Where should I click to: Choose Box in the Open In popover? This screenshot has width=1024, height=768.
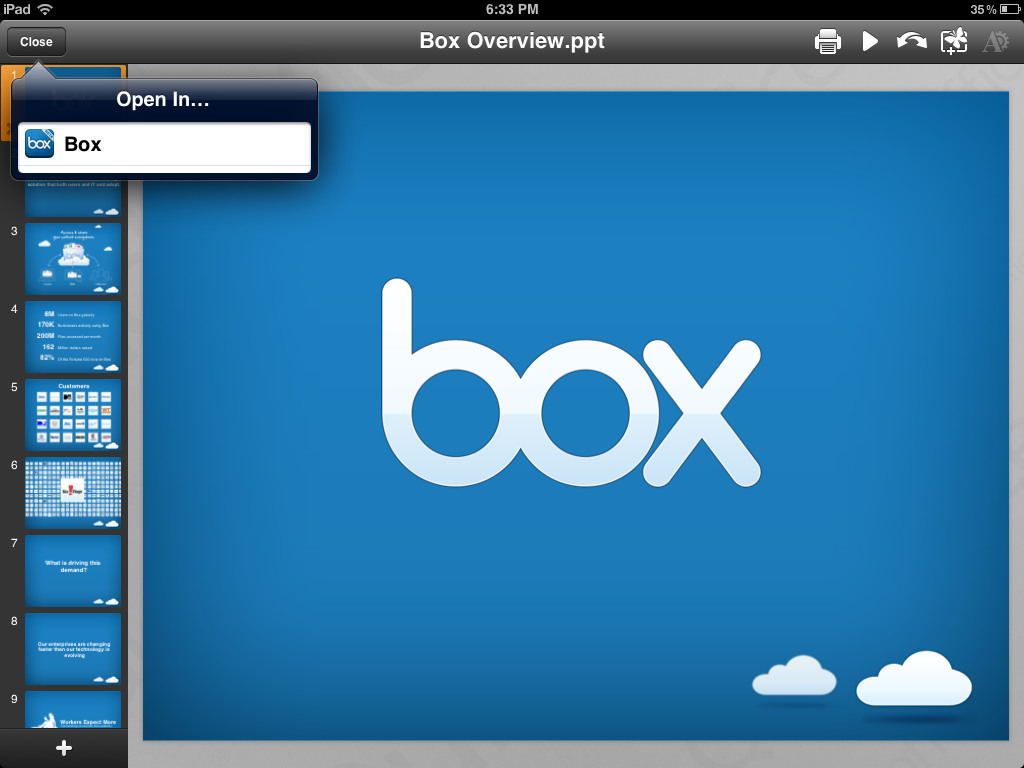pos(164,144)
